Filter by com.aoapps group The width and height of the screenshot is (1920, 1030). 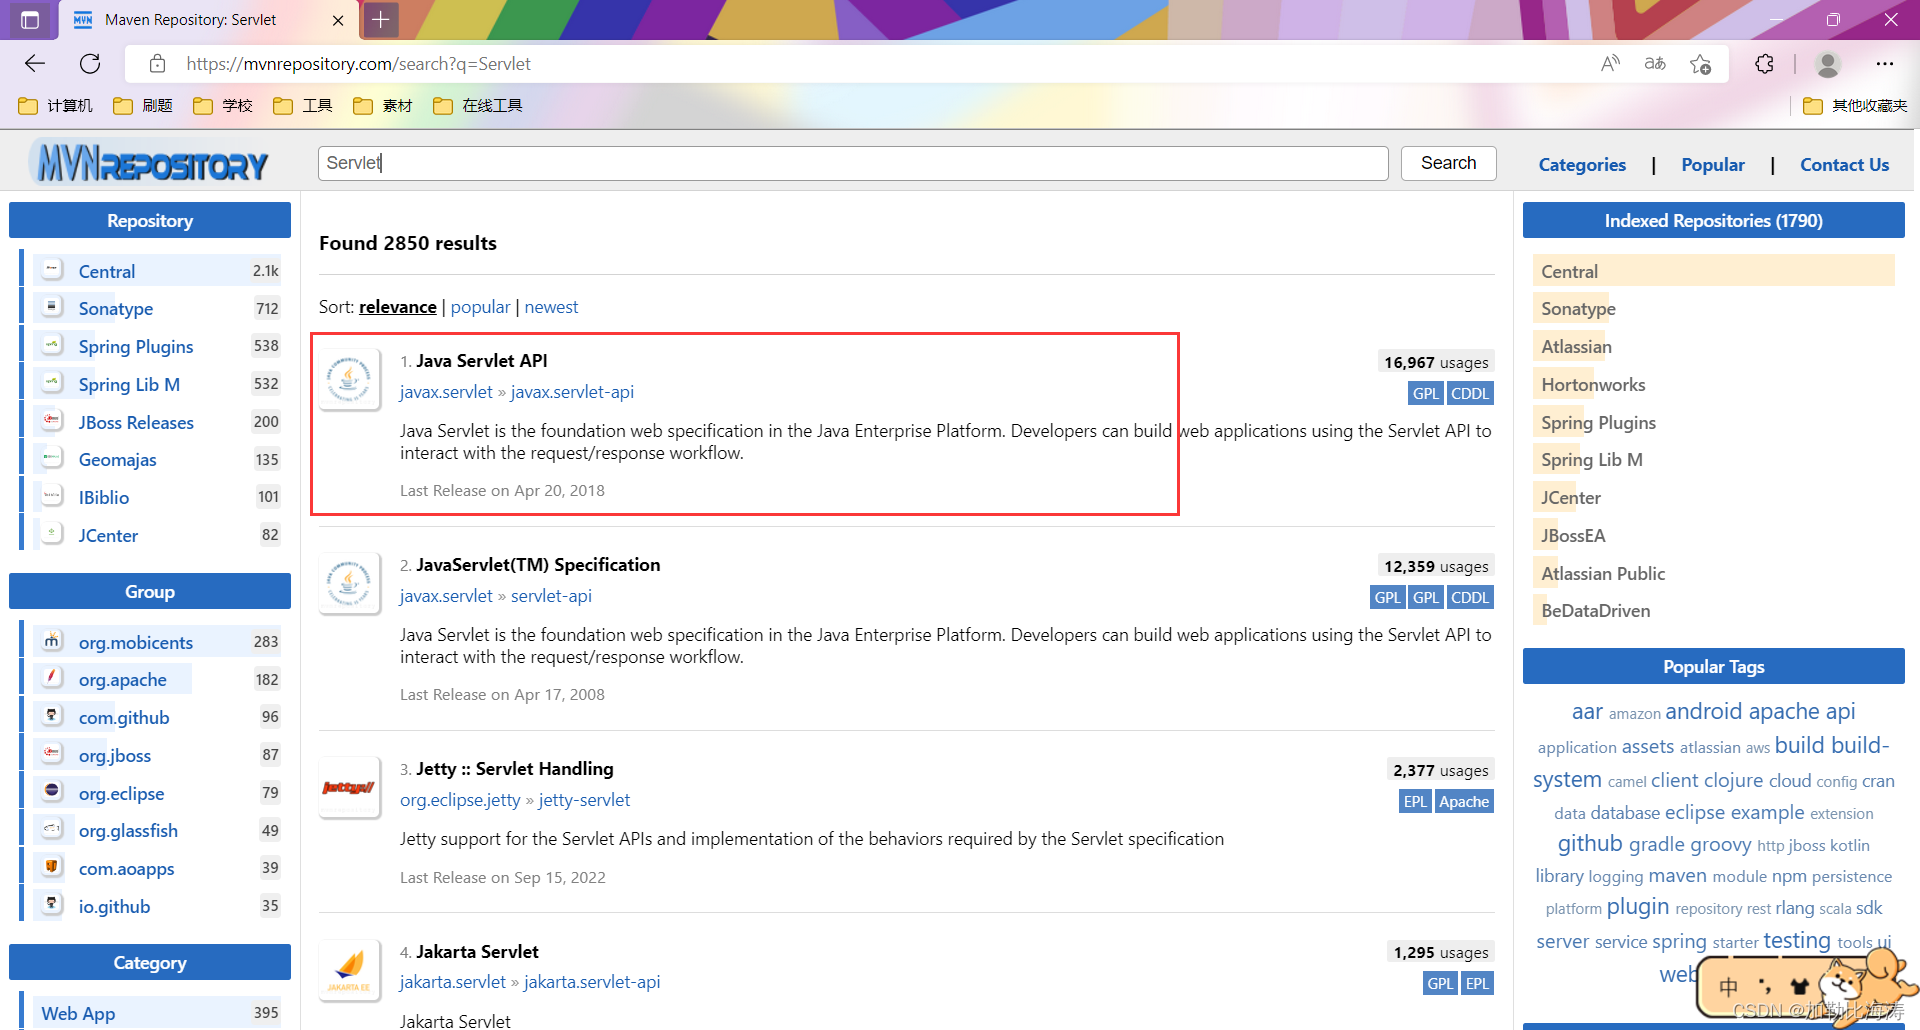click(x=126, y=869)
